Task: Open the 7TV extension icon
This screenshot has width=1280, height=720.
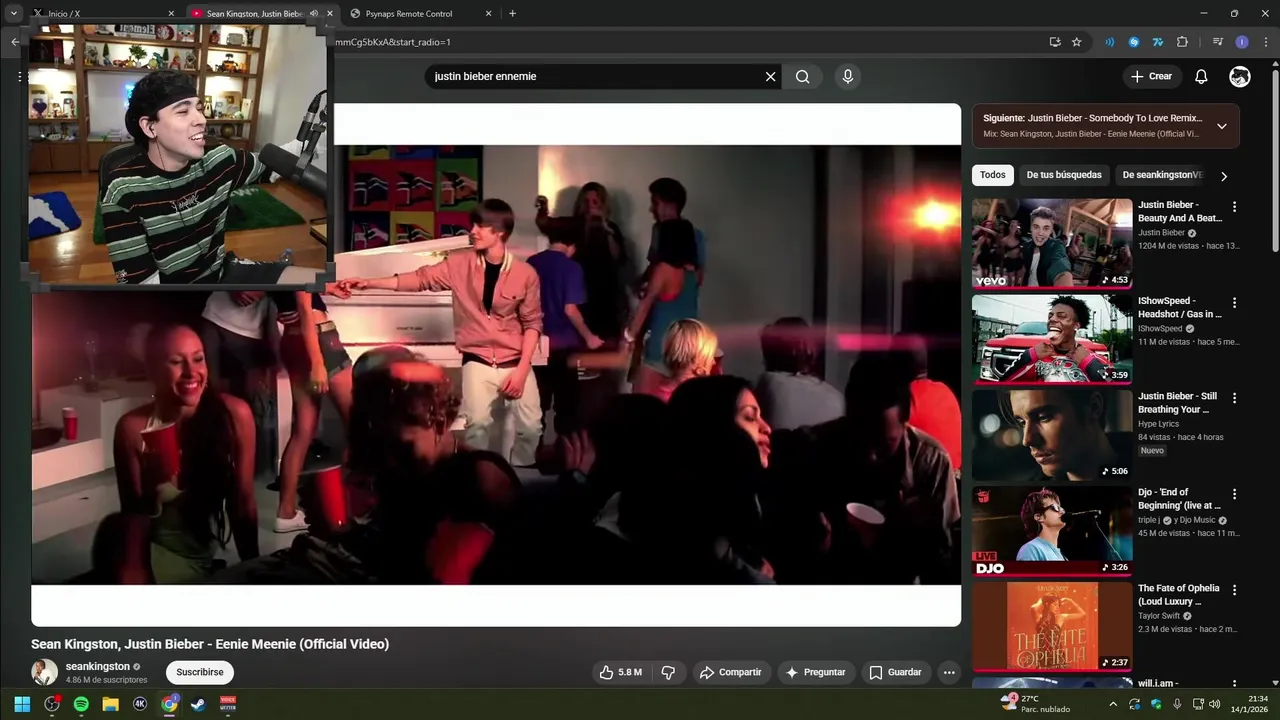Action: (x=1157, y=42)
